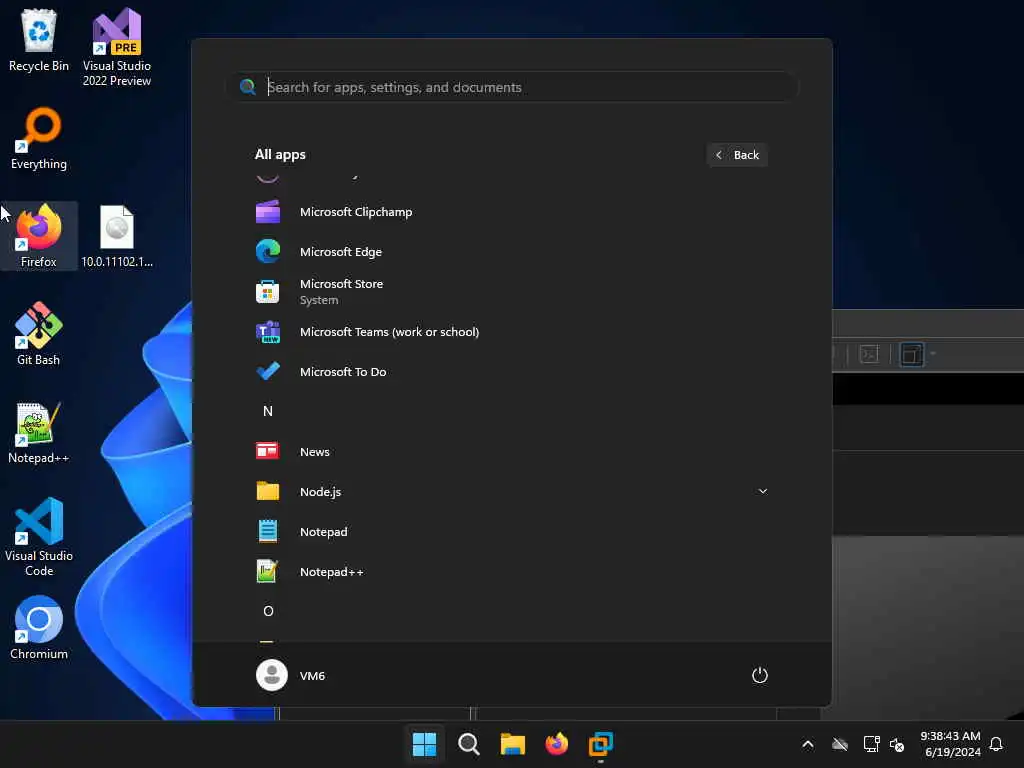Open Notepad from the apps list

tap(511, 532)
